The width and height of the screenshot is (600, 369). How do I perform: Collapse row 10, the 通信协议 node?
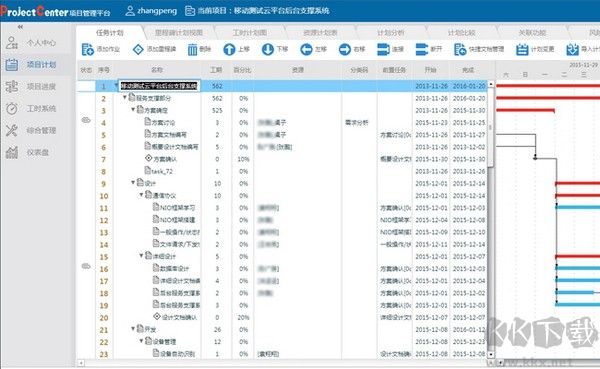point(141,195)
